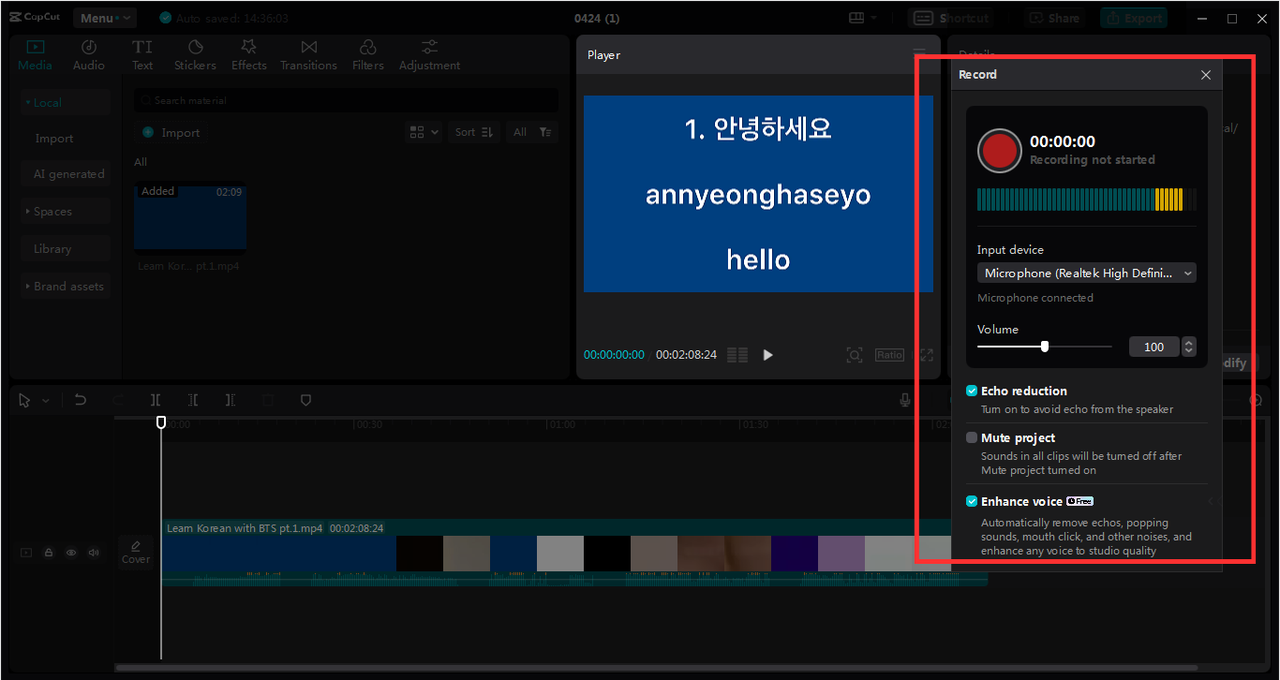Open the Text tab
The width and height of the screenshot is (1280, 680).
click(x=143, y=55)
